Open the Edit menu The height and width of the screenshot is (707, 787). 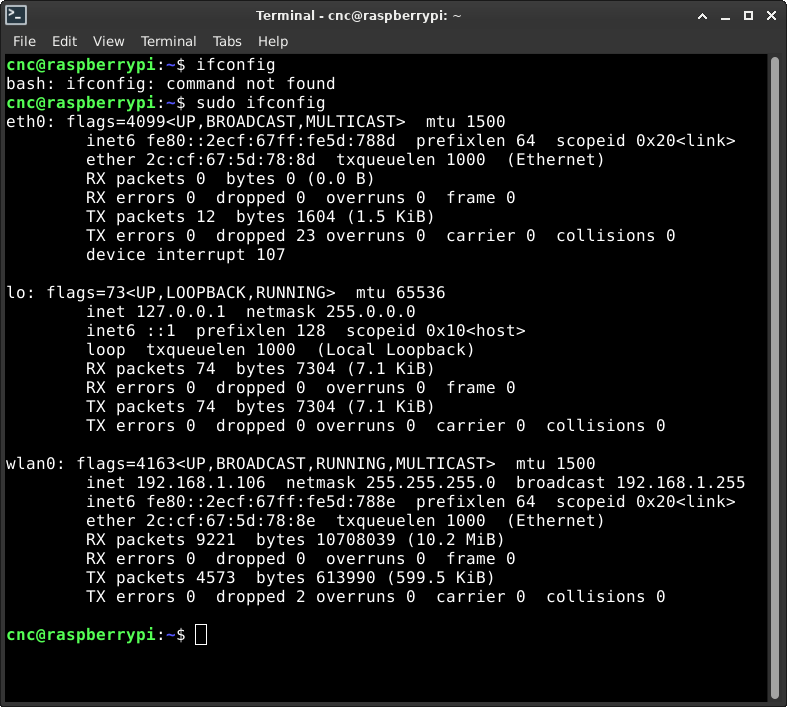[64, 41]
